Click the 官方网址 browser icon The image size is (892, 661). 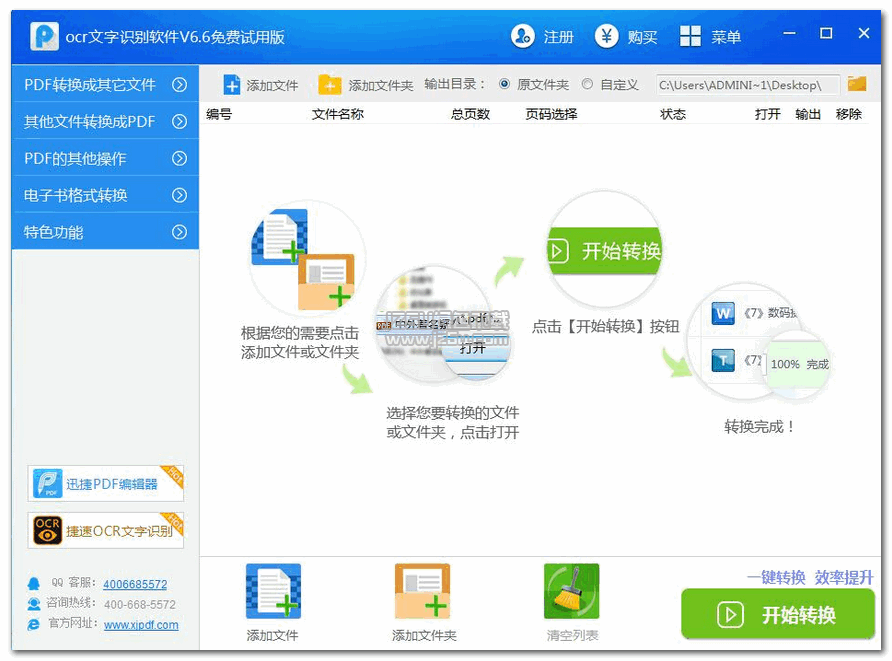[34, 624]
